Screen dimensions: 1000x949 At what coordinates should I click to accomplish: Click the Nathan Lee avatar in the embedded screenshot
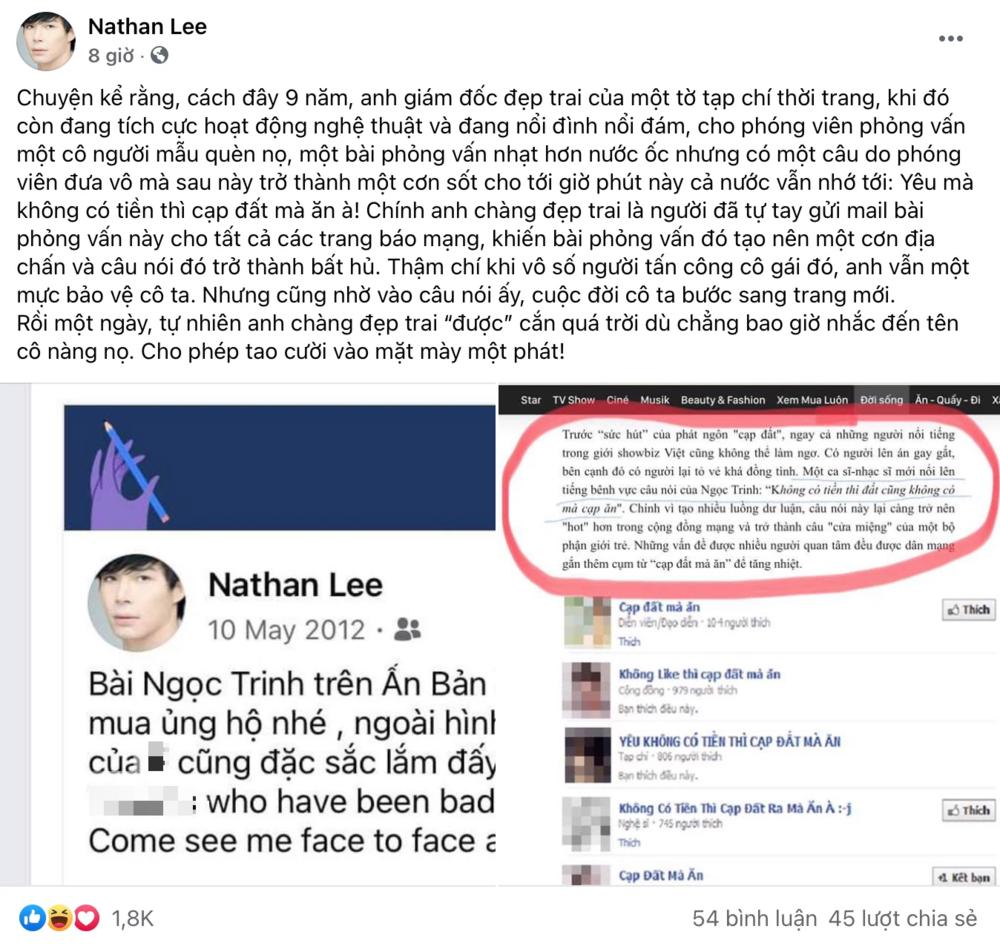point(136,602)
